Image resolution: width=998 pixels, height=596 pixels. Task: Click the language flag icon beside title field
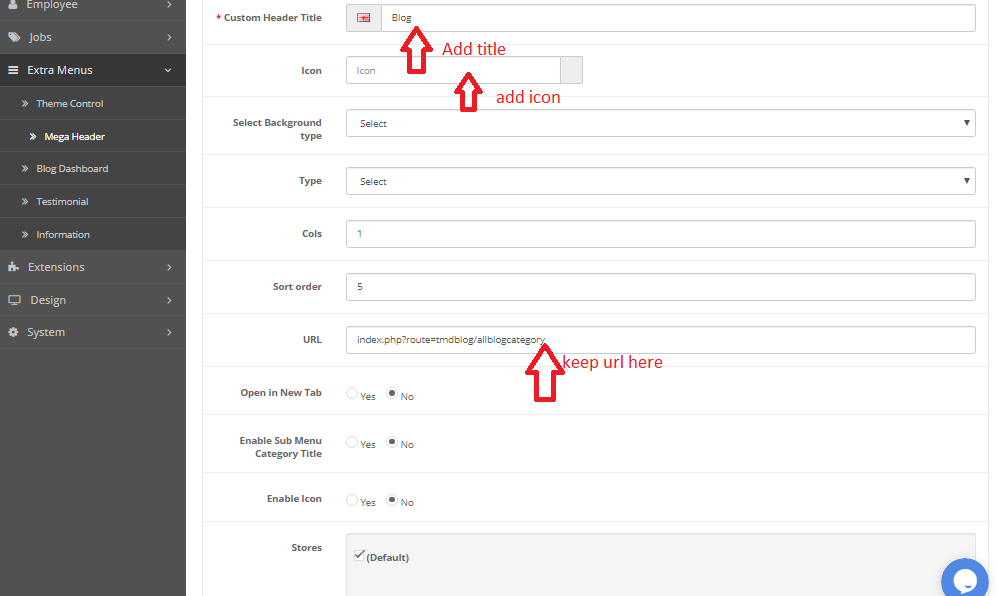[363, 18]
